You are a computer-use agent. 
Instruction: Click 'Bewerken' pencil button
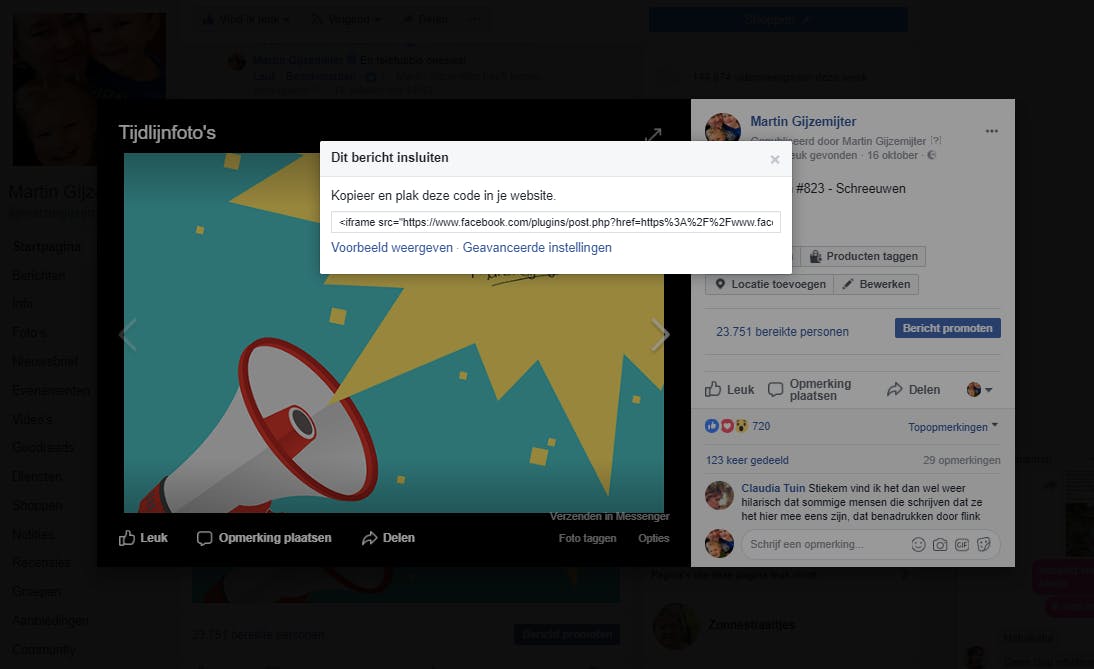[x=876, y=284]
